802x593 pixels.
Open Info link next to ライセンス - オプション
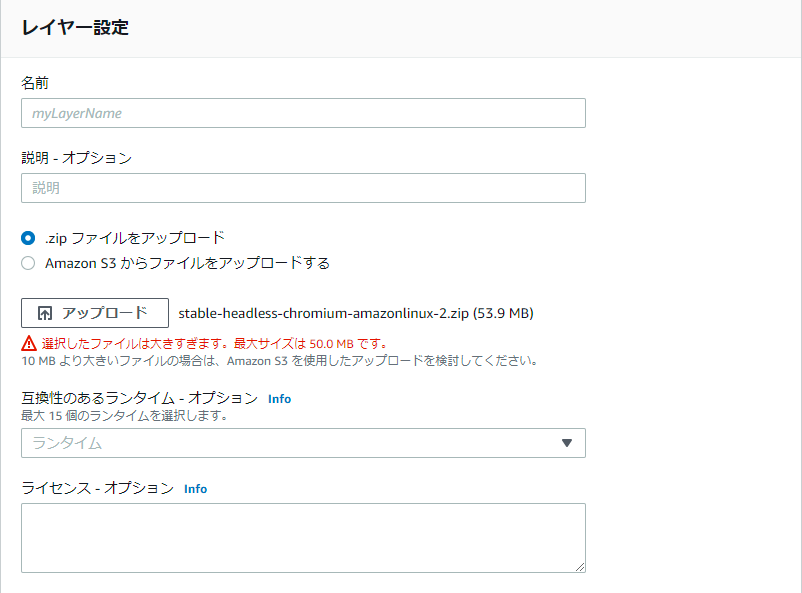[x=195, y=489]
